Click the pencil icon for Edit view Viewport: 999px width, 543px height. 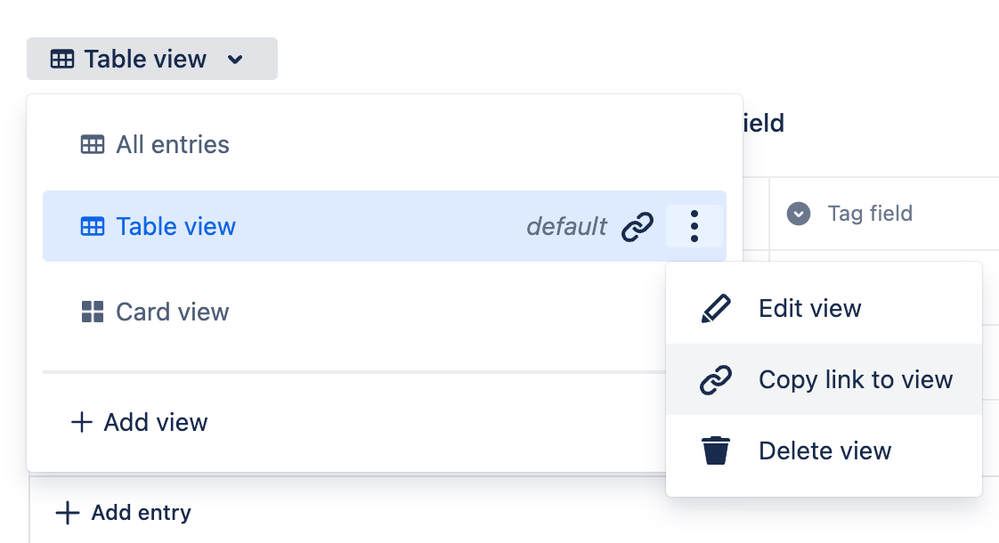(x=715, y=308)
